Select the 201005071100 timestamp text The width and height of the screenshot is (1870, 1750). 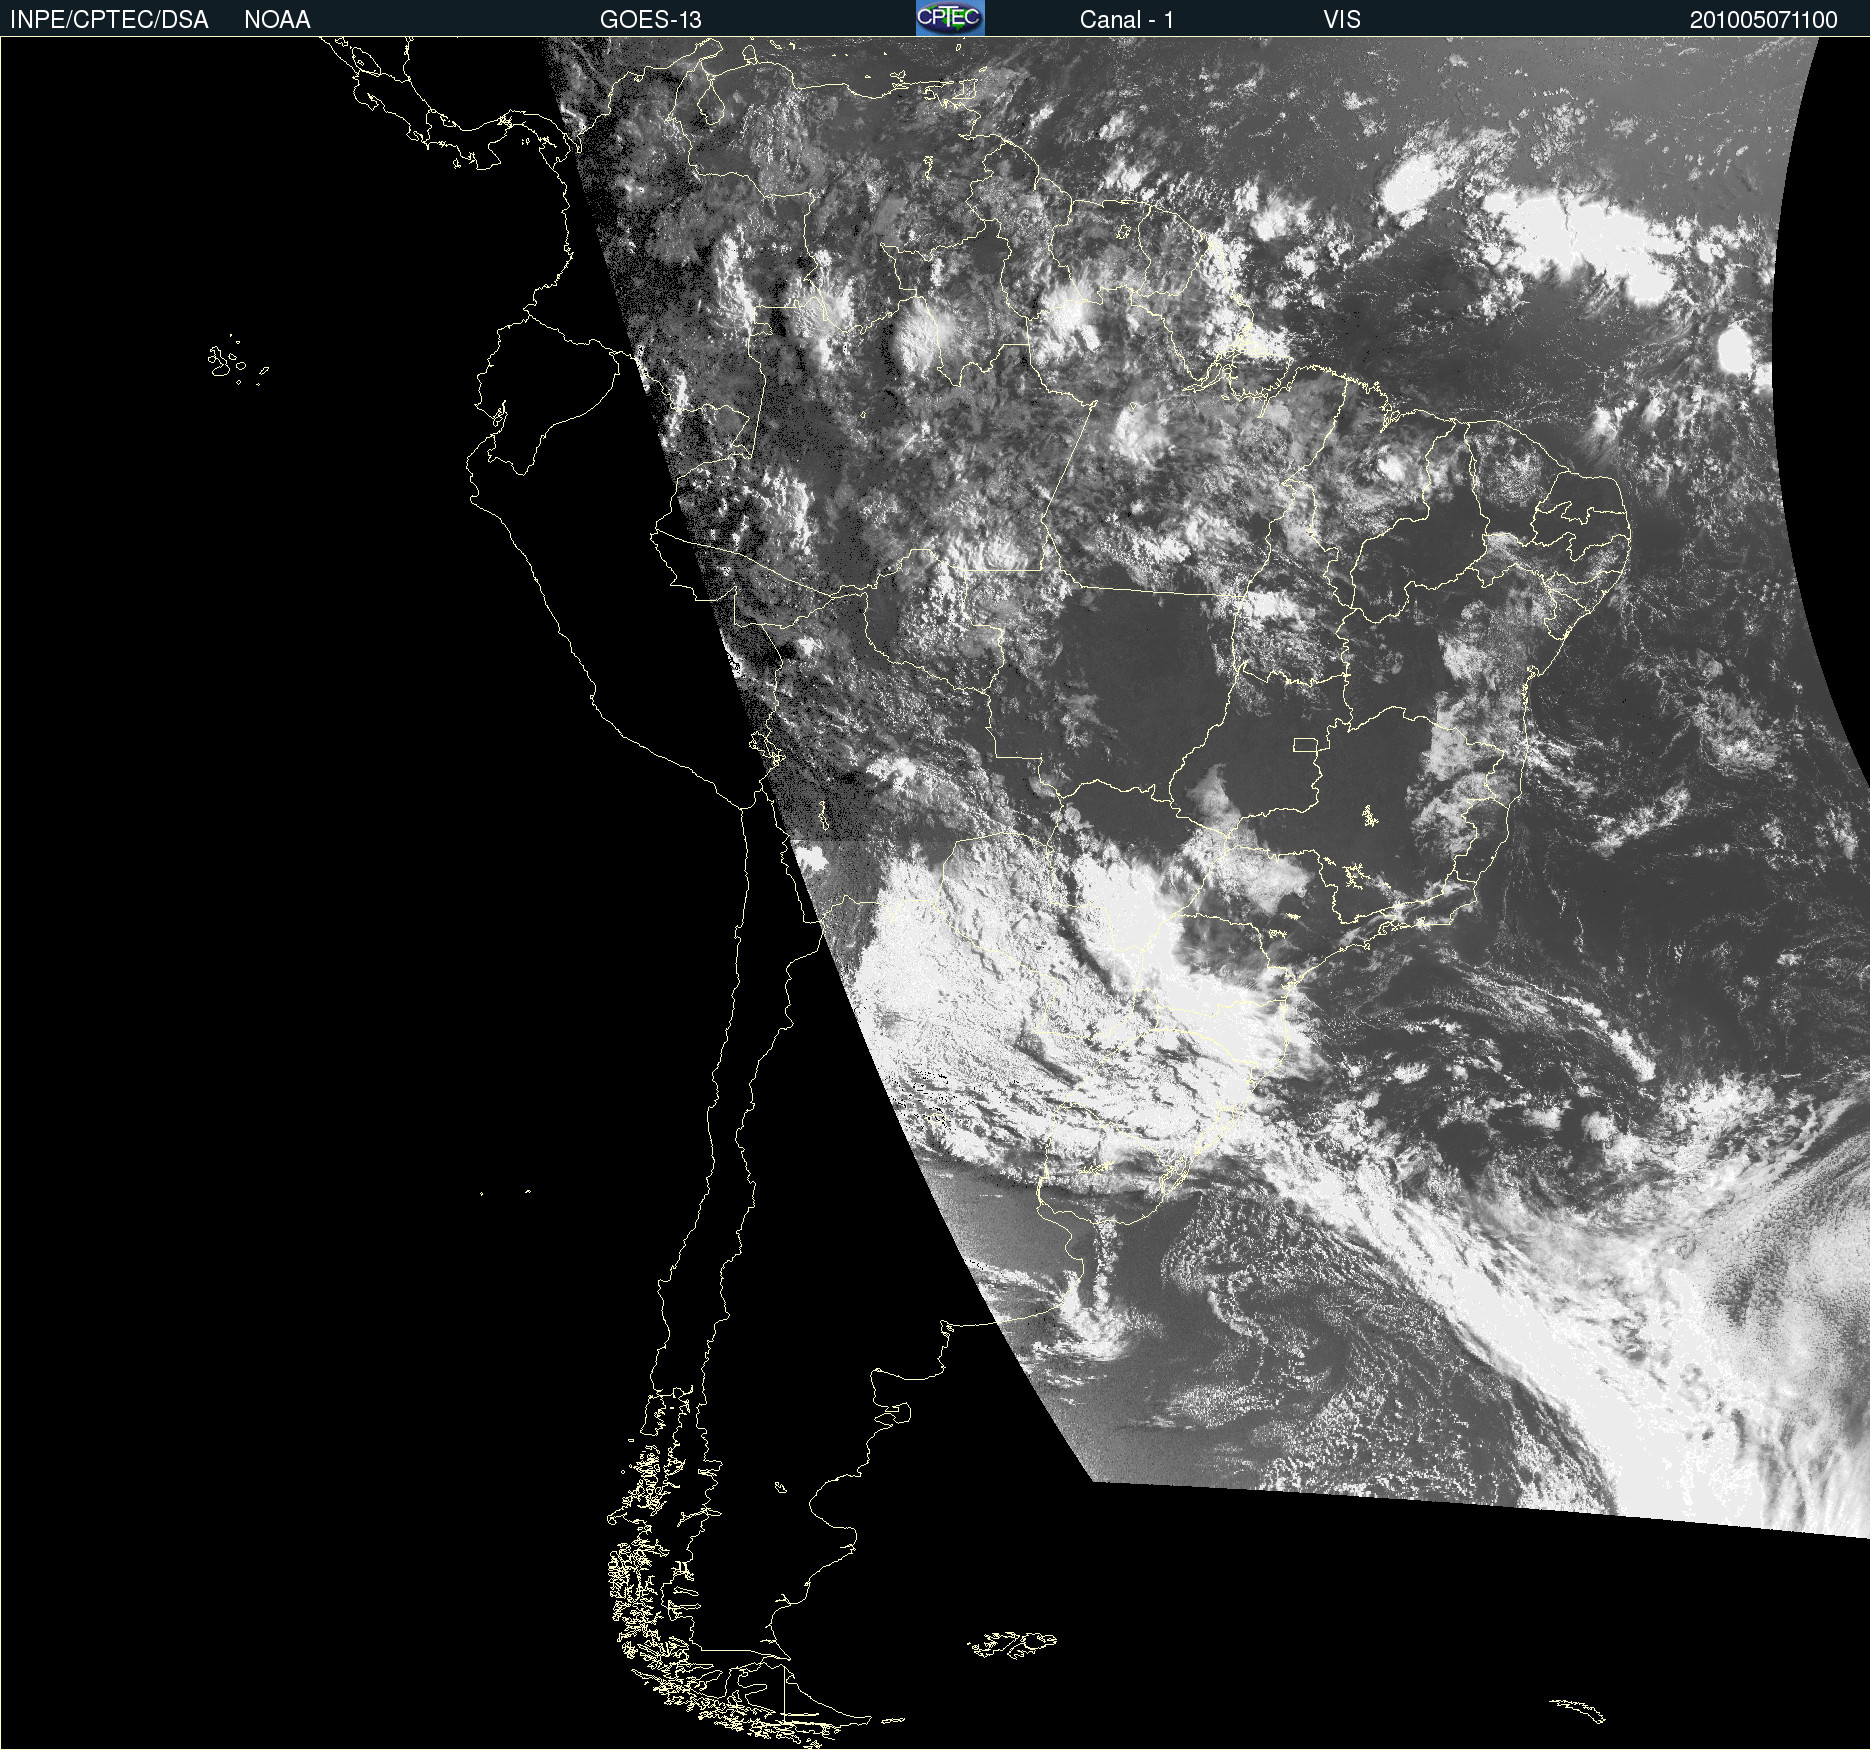pyautogui.click(x=1763, y=20)
